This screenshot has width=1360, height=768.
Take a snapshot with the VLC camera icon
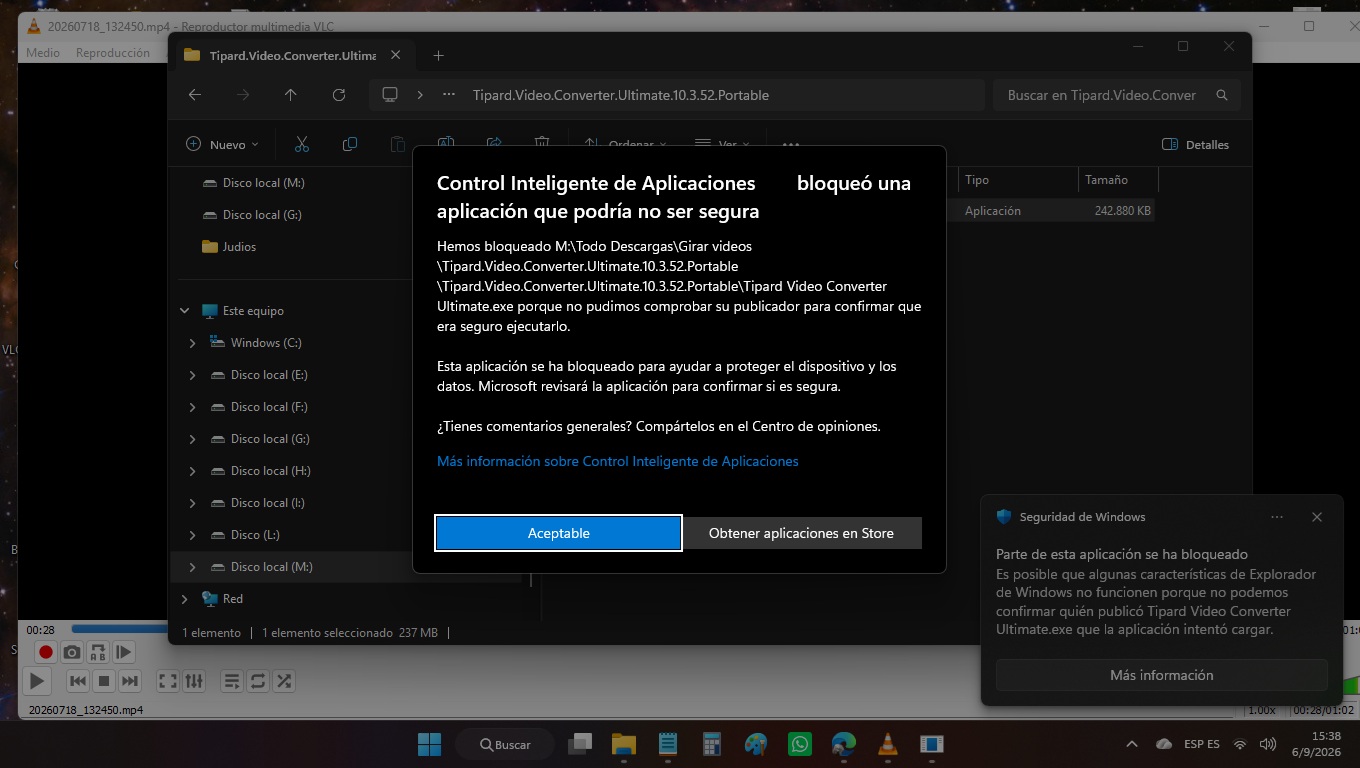point(71,653)
